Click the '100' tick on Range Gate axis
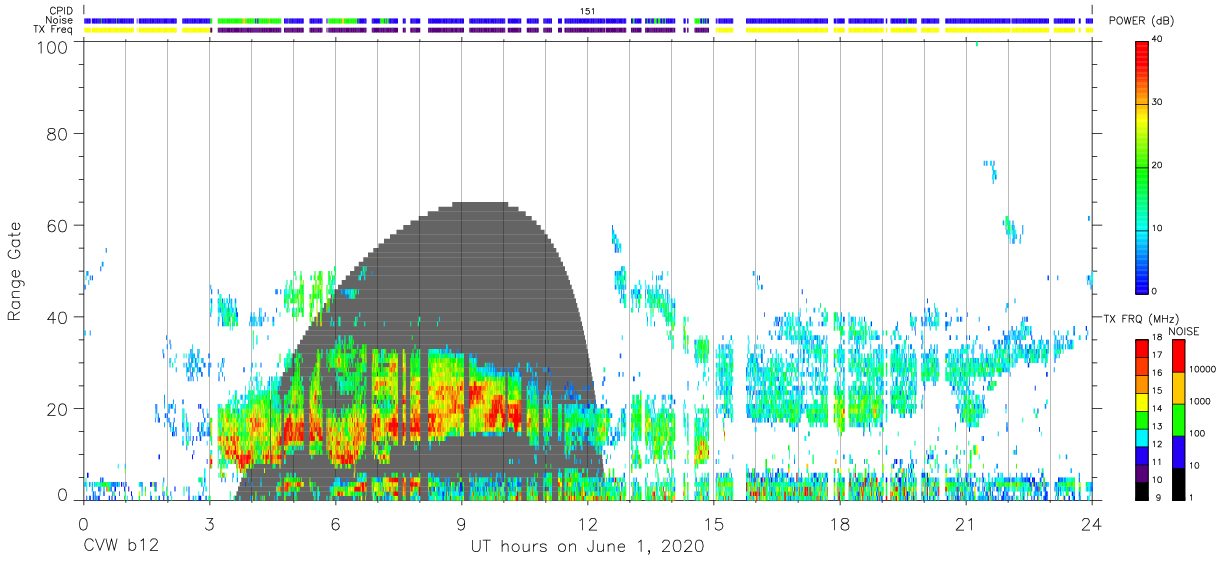 pos(51,47)
